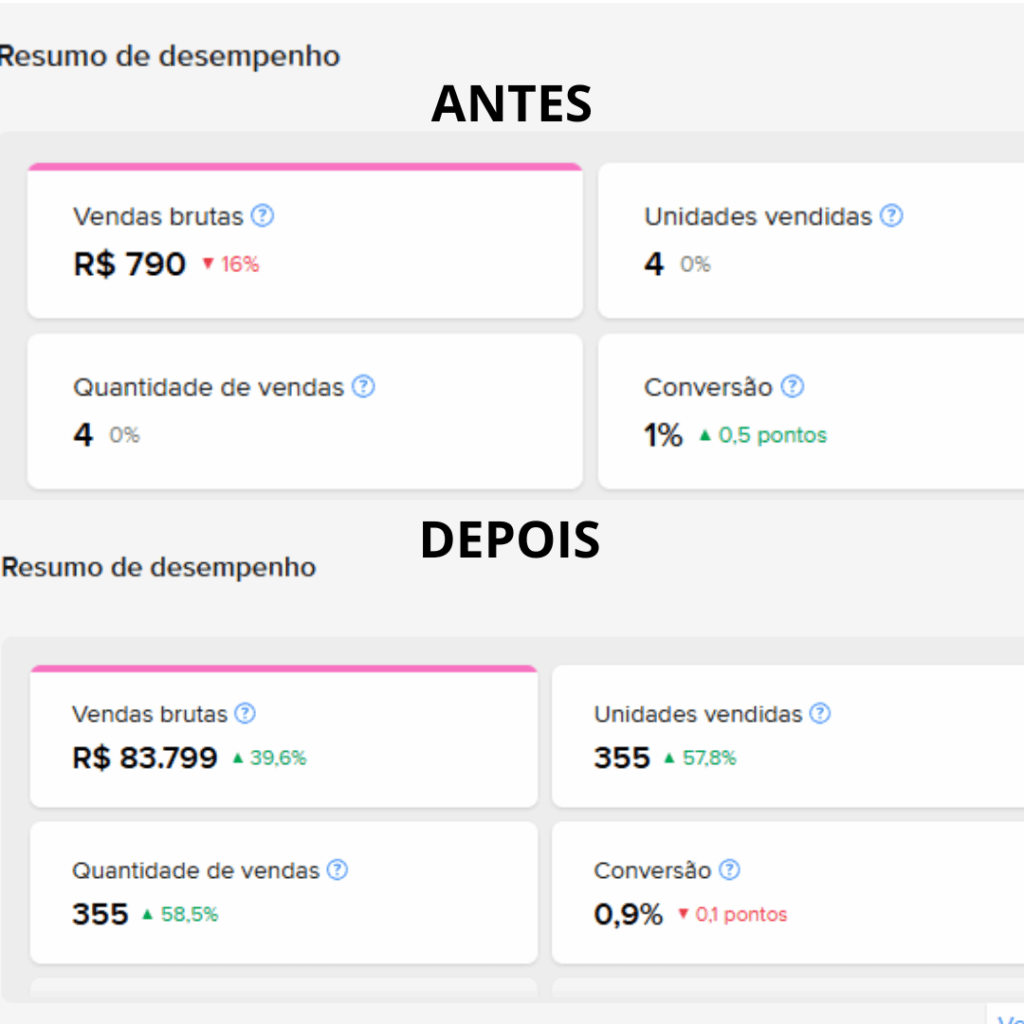This screenshot has width=1024, height=1024.
Task: Click the 58,5% growth indicator
Action: 180,914
